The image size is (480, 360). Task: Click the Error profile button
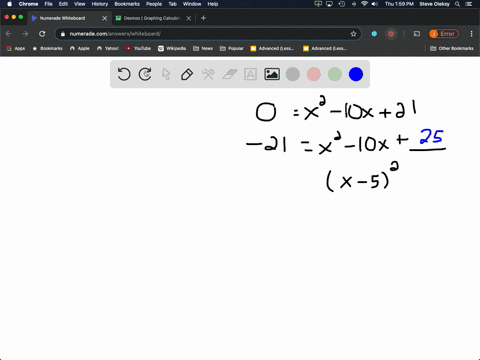(444, 34)
